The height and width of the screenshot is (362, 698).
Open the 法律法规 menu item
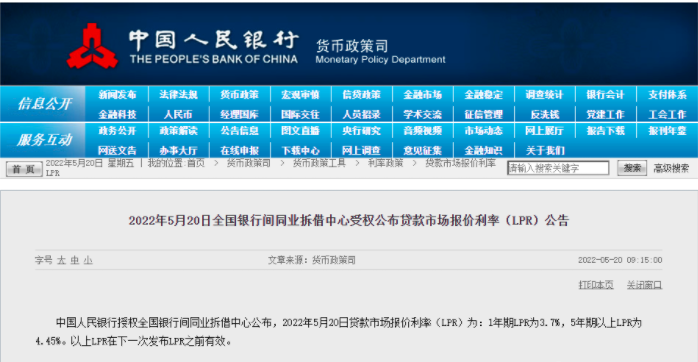pos(178,95)
